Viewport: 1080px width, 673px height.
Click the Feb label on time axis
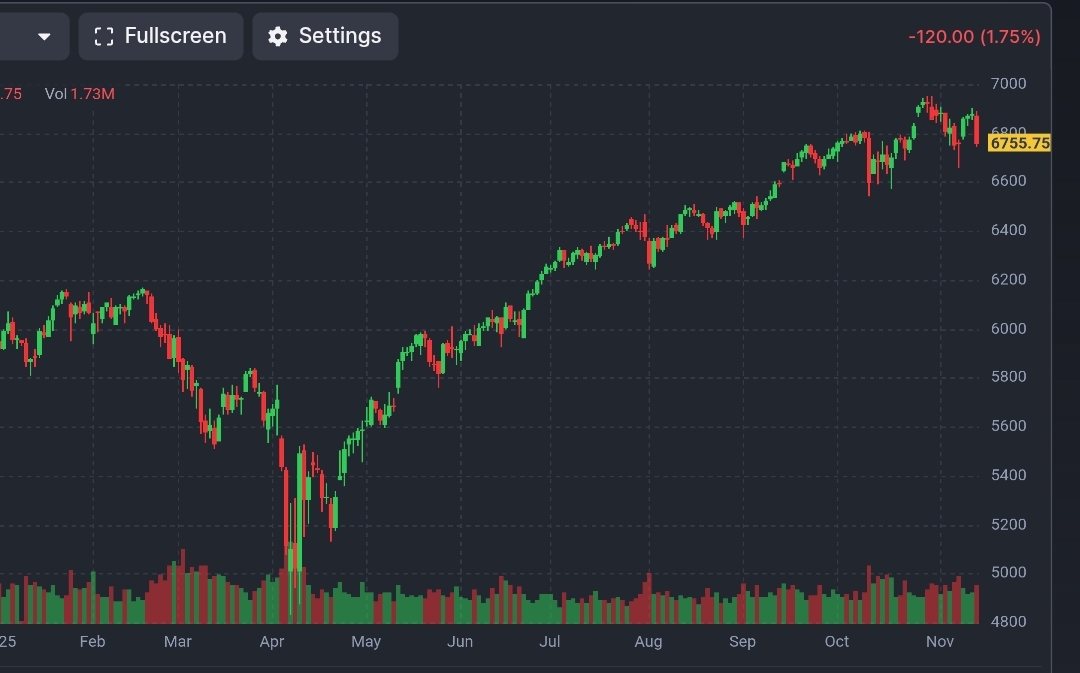click(92, 641)
